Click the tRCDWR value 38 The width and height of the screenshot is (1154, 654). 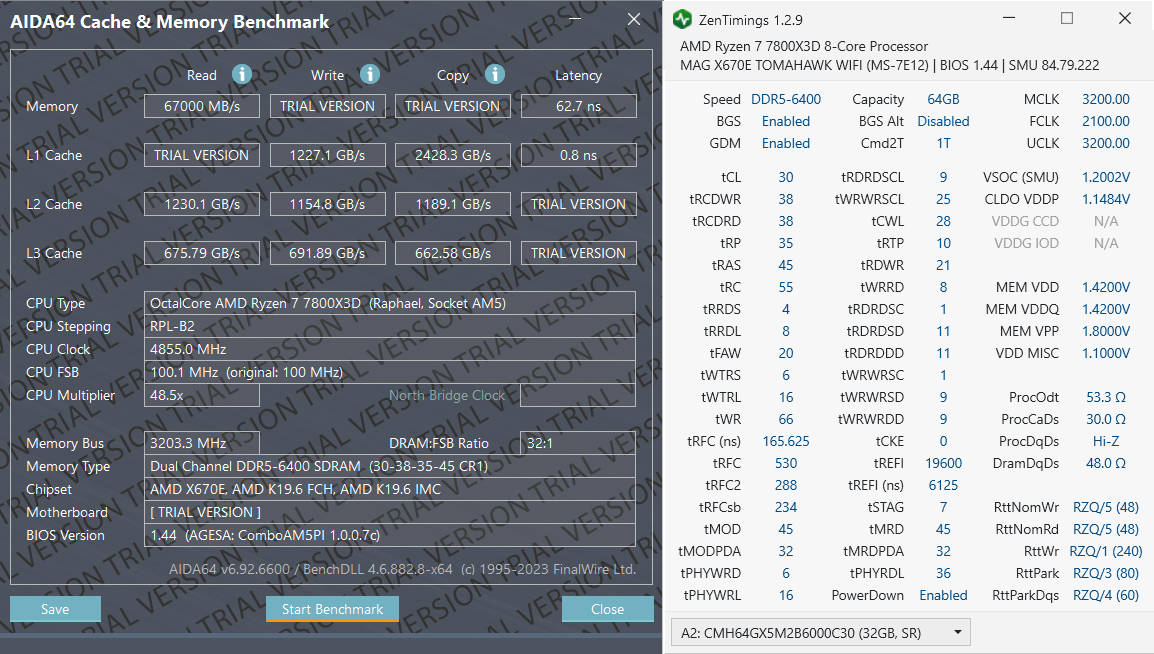click(x=786, y=199)
